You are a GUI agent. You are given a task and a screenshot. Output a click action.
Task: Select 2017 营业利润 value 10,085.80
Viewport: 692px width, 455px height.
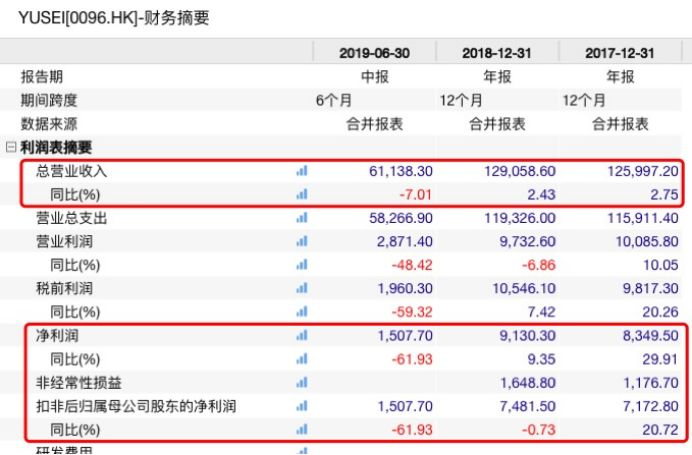(x=643, y=241)
